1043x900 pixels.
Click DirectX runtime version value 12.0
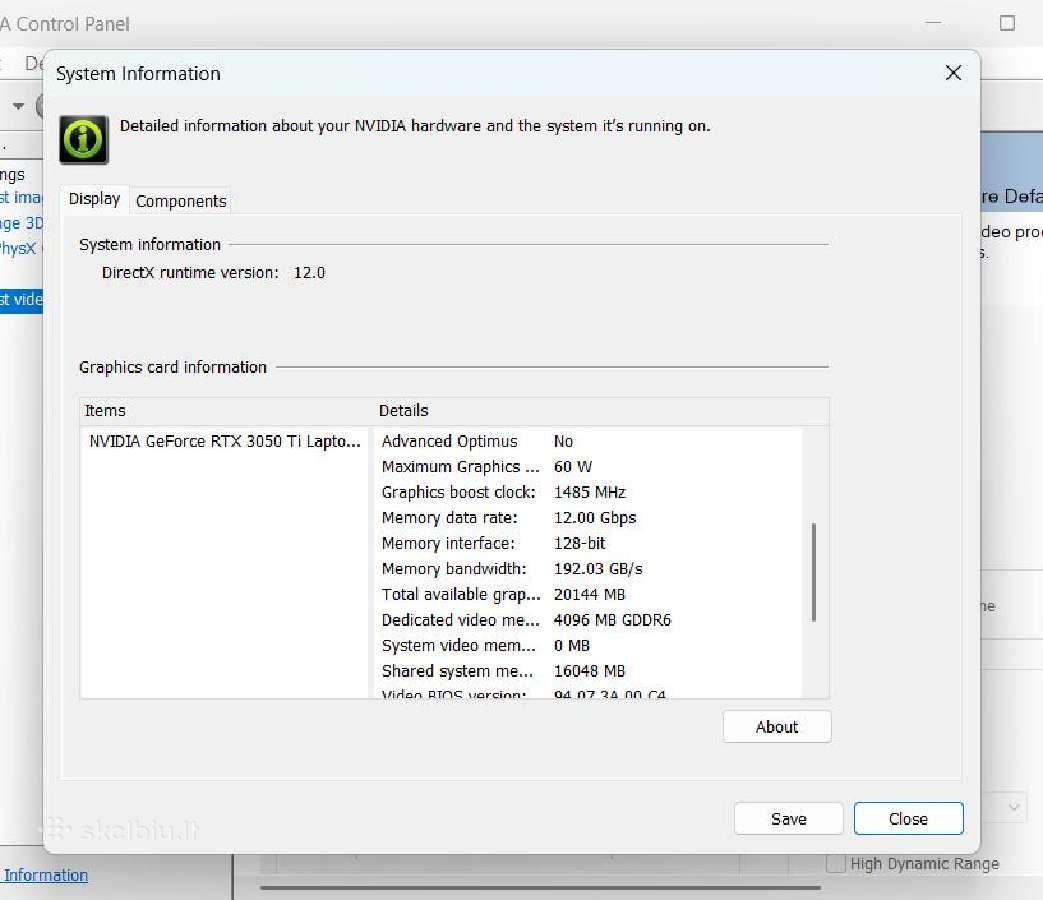click(309, 273)
